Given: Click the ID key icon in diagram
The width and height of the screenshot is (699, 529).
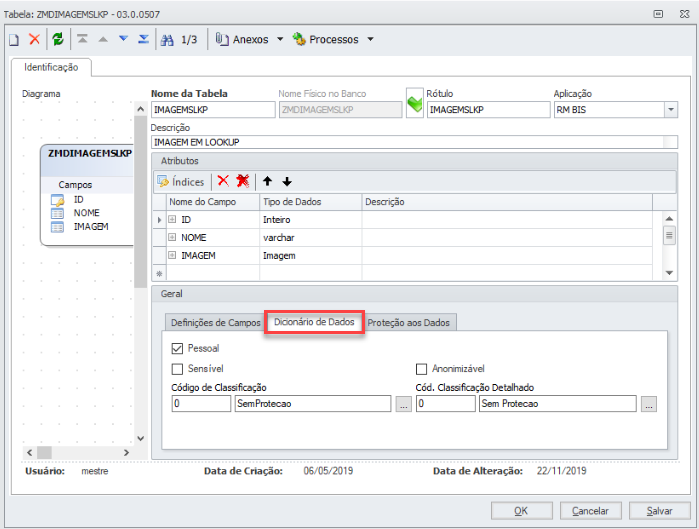Looking at the screenshot, I should click(58, 200).
